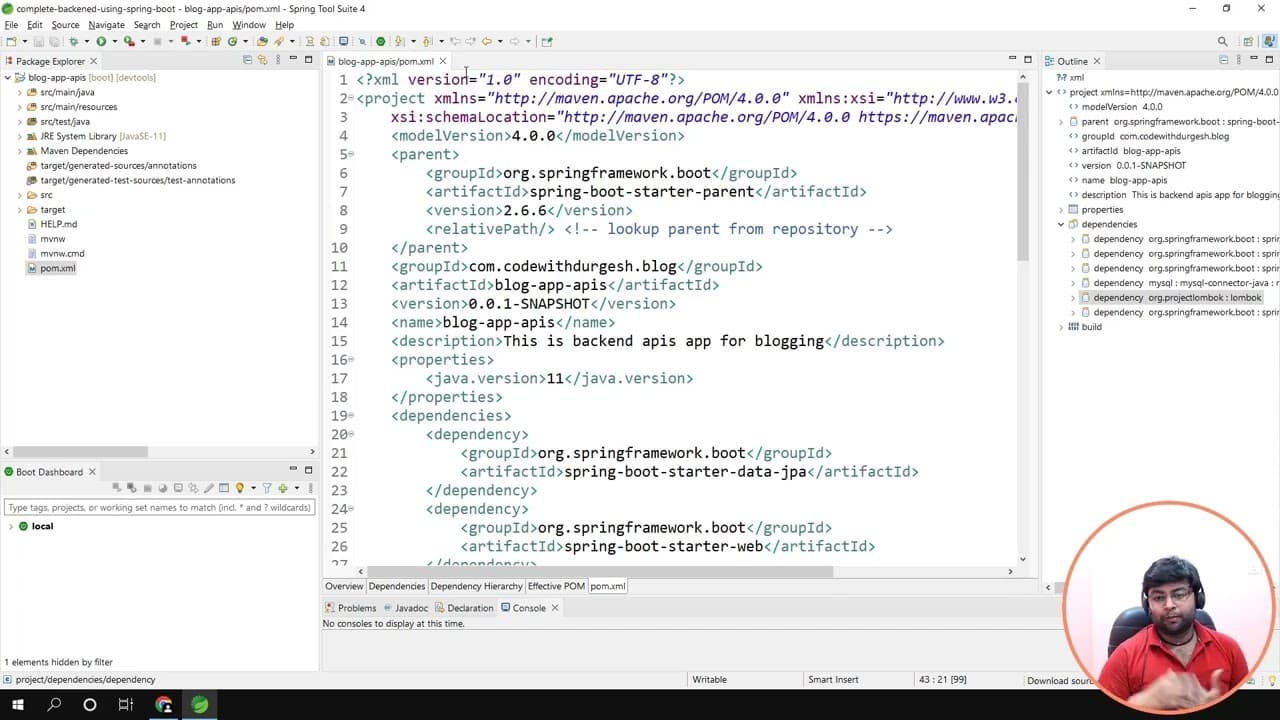Click the Boot Dashboard properties view icon

[x=224, y=488]
